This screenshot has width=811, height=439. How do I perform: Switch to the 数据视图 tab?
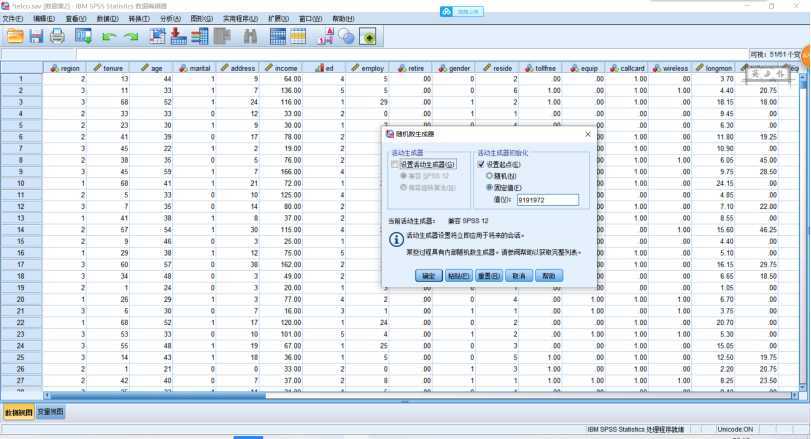click(x=19, y=412)
